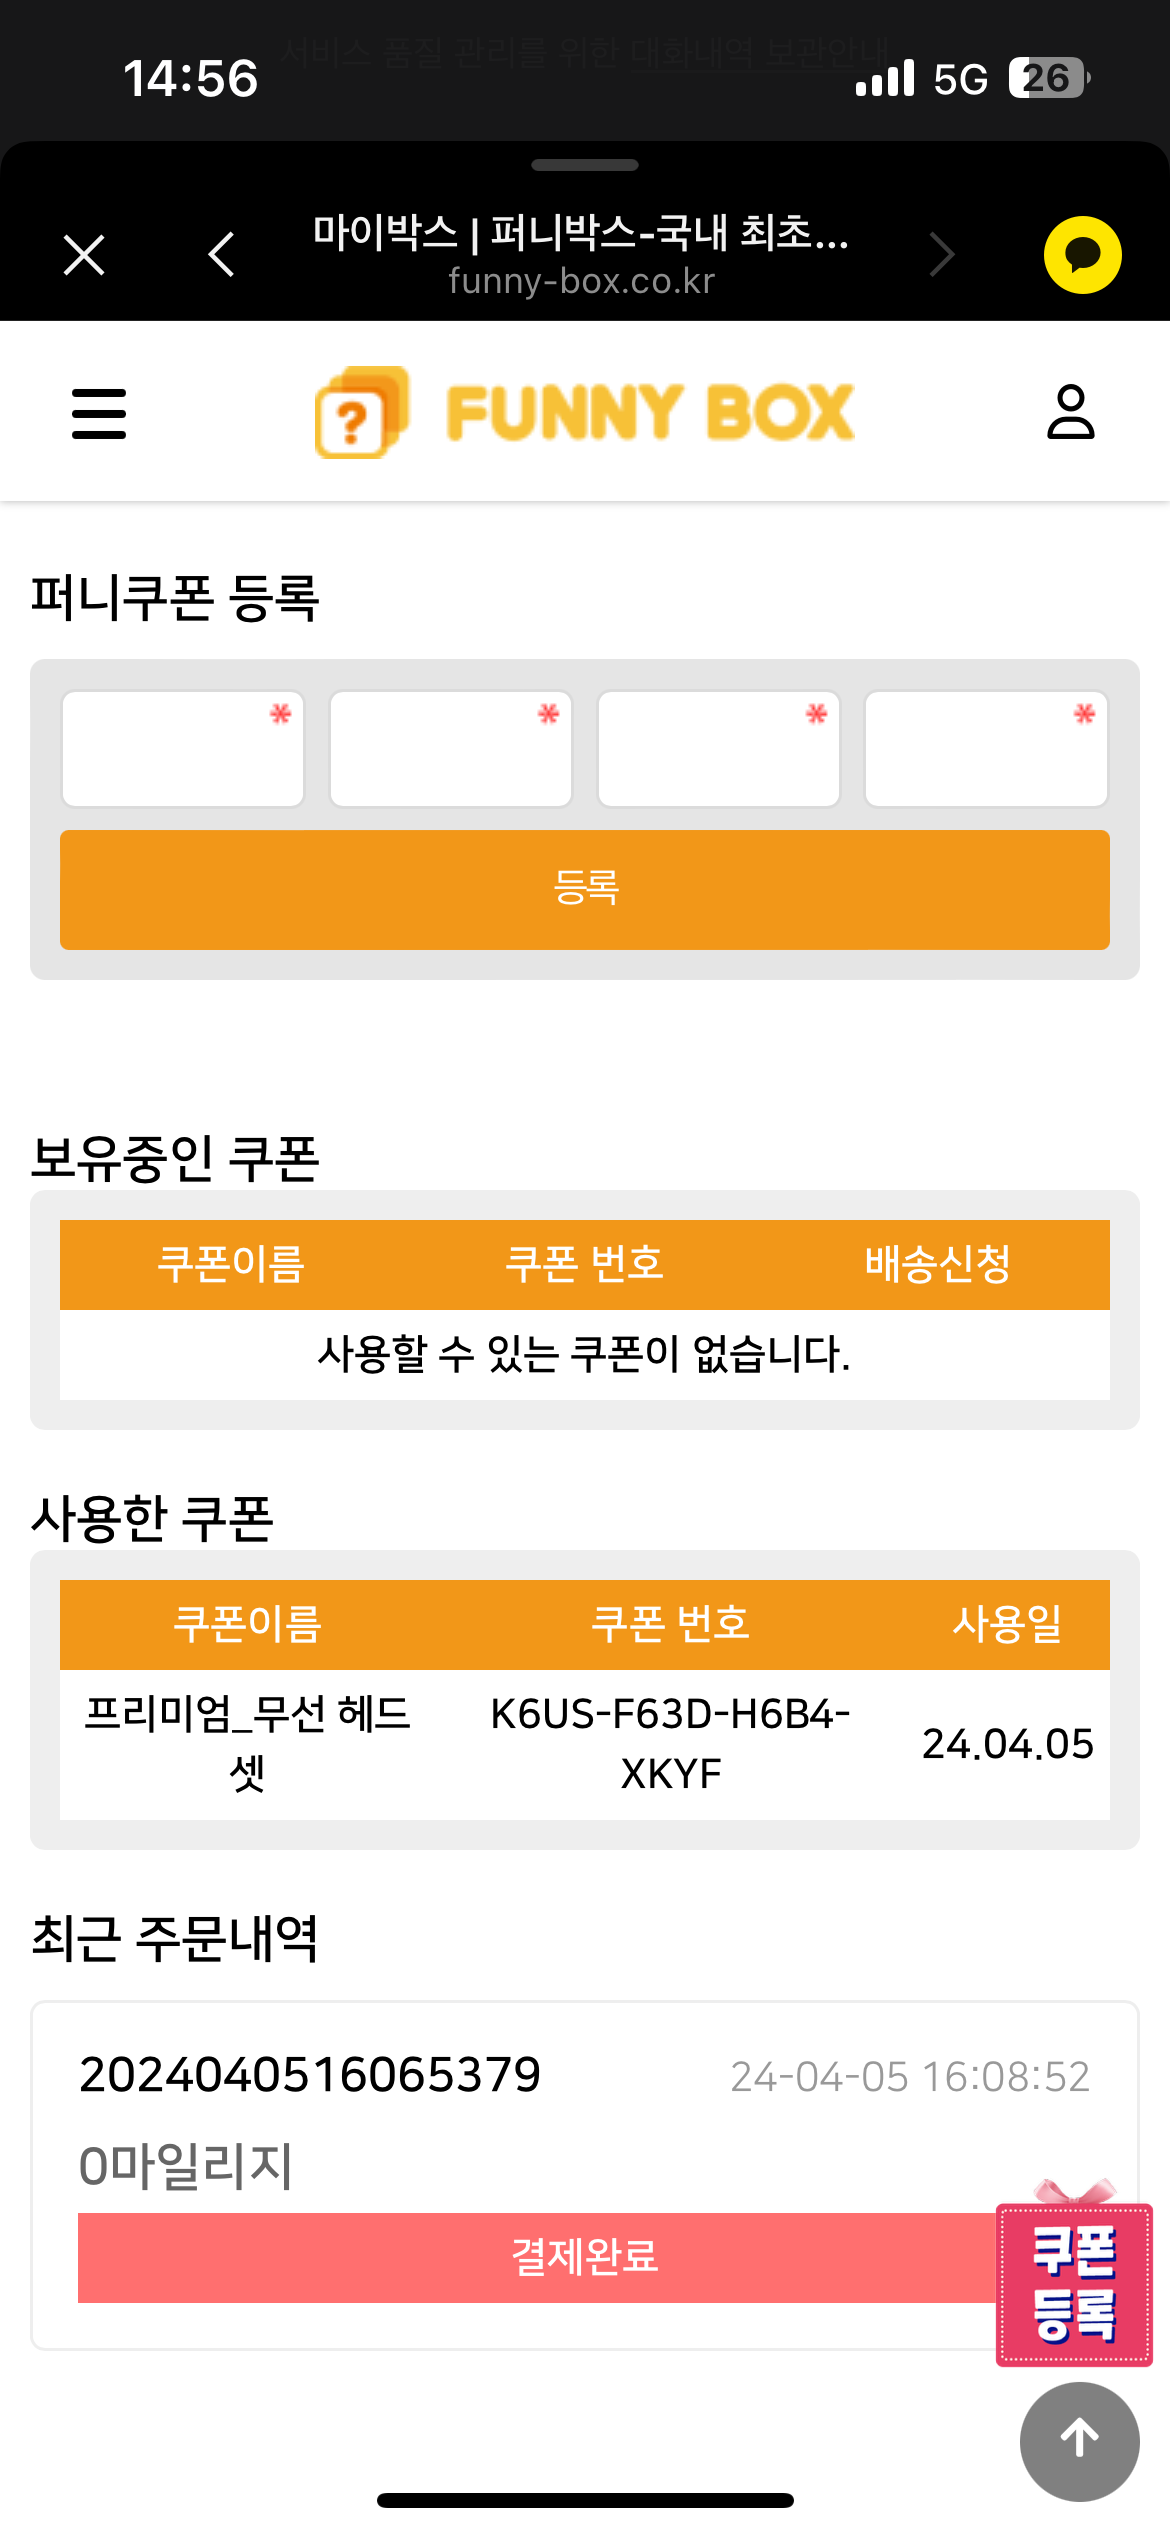Open the hamburger menu
Viewport: 1170px width, 2532px height.
point(99,413)
